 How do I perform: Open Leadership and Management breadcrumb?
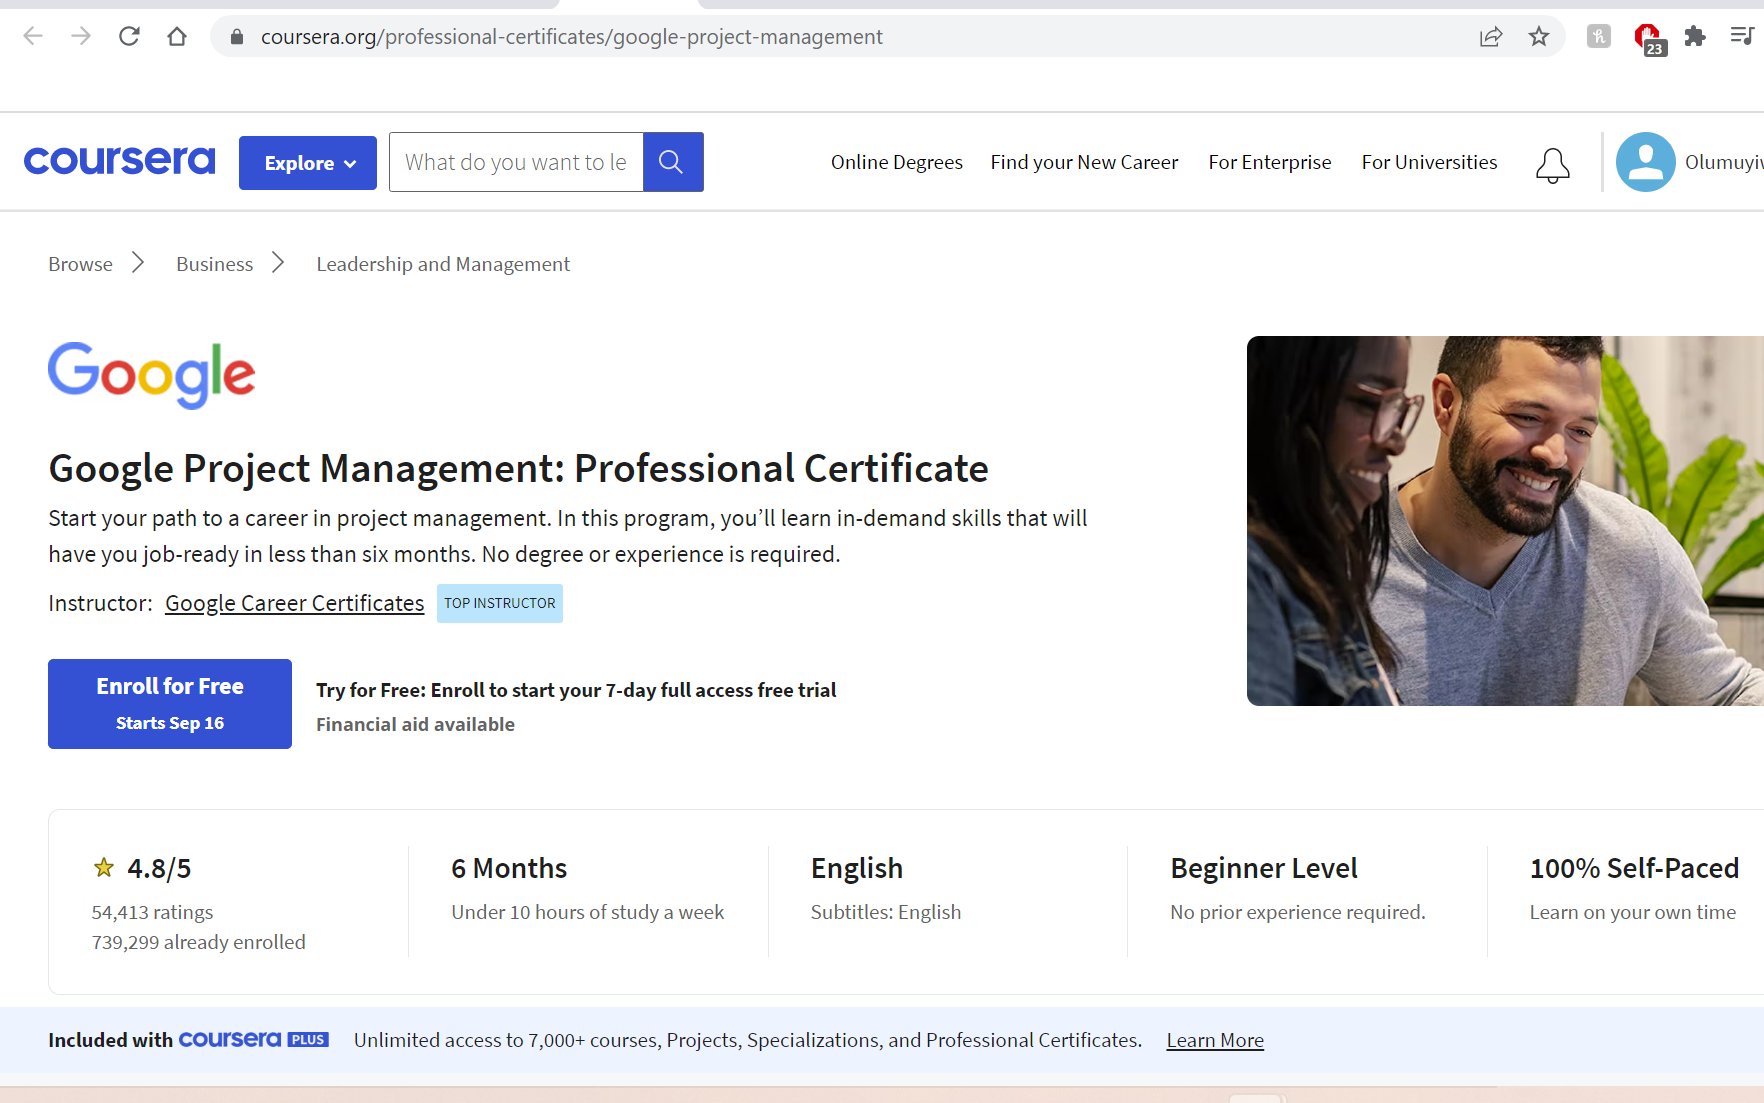pos(443,264)
